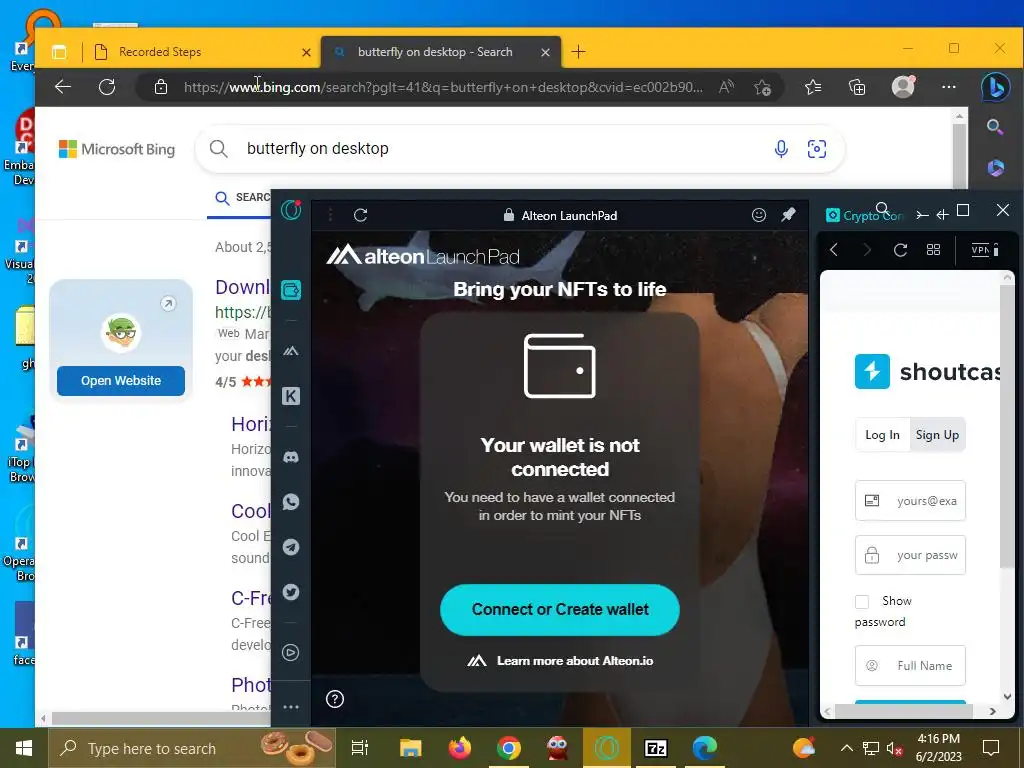Toggle Edge read aloud icon

point(726,86)
